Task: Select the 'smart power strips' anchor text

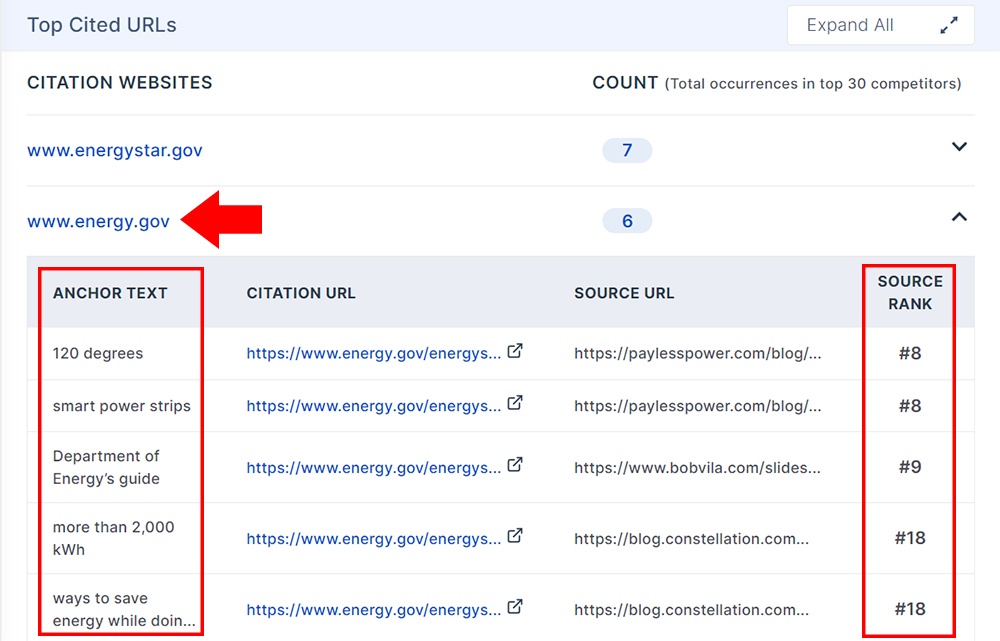Action: 122,406
